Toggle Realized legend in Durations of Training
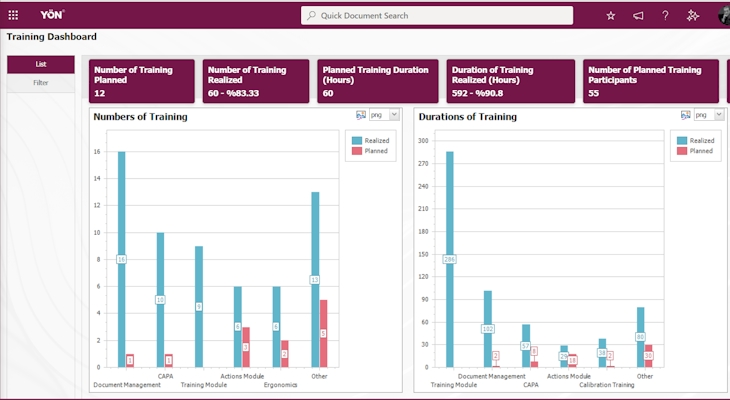730x400 pixels. [x=696, y=140]
